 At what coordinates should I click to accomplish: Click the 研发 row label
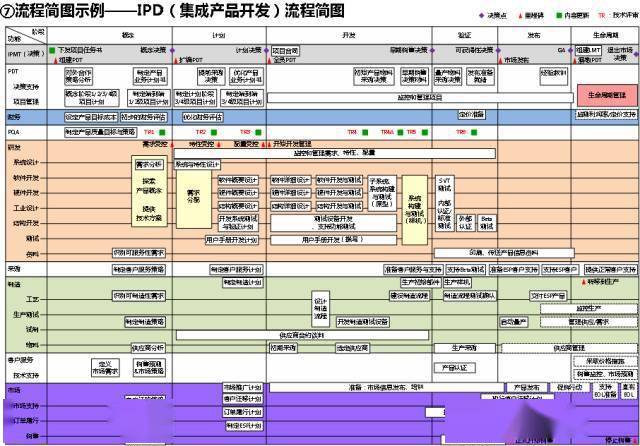point(13,147)
